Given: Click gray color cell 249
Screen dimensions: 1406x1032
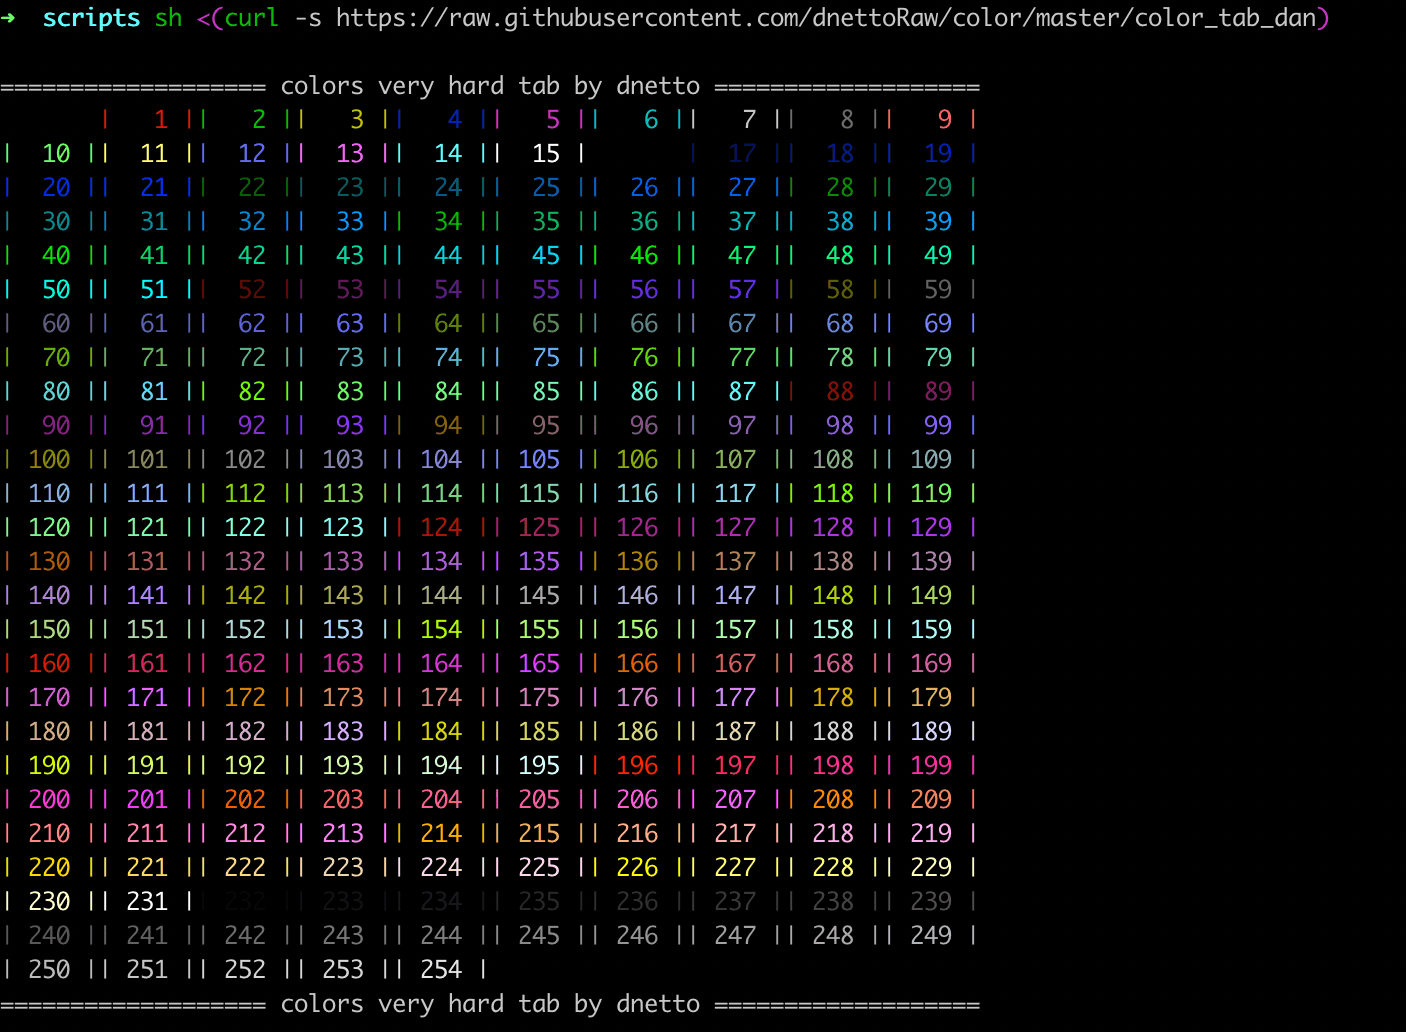Looking at the screenshot, I should point(931,936).
